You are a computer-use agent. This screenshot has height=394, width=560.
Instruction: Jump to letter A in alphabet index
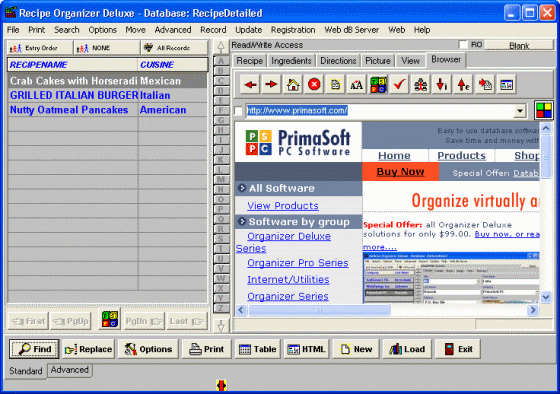click(221, 61)
